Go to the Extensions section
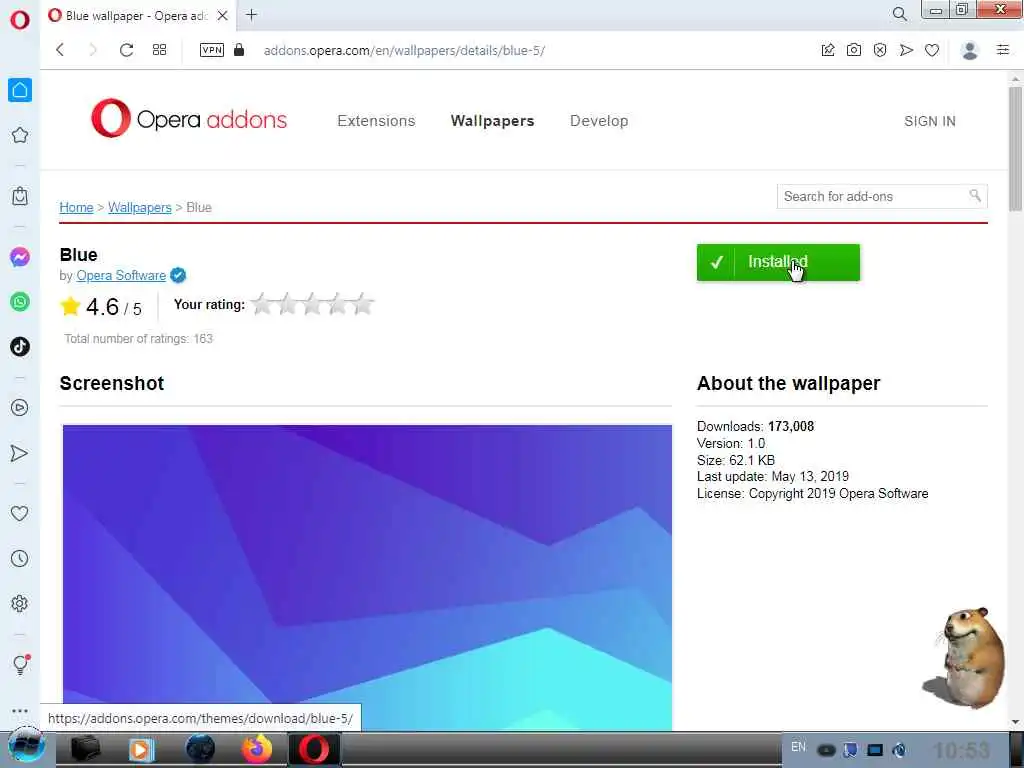Image resolution: width=1024 pixels, height=768 pixels. pyautogui.click(x=376, y=121)
